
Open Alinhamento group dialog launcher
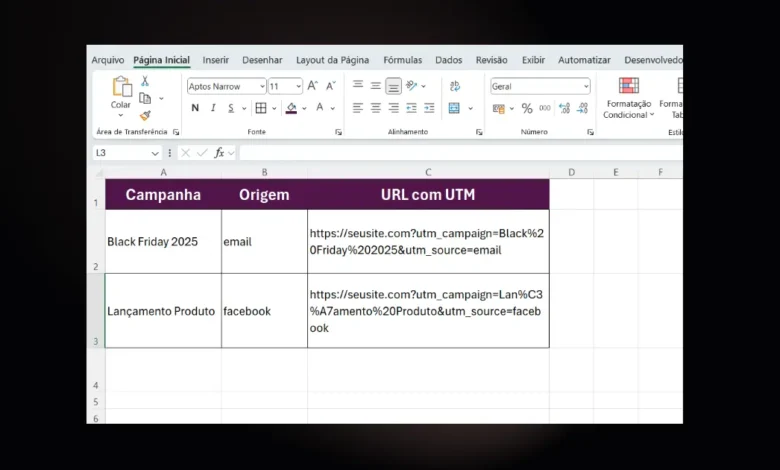point(479,132)
